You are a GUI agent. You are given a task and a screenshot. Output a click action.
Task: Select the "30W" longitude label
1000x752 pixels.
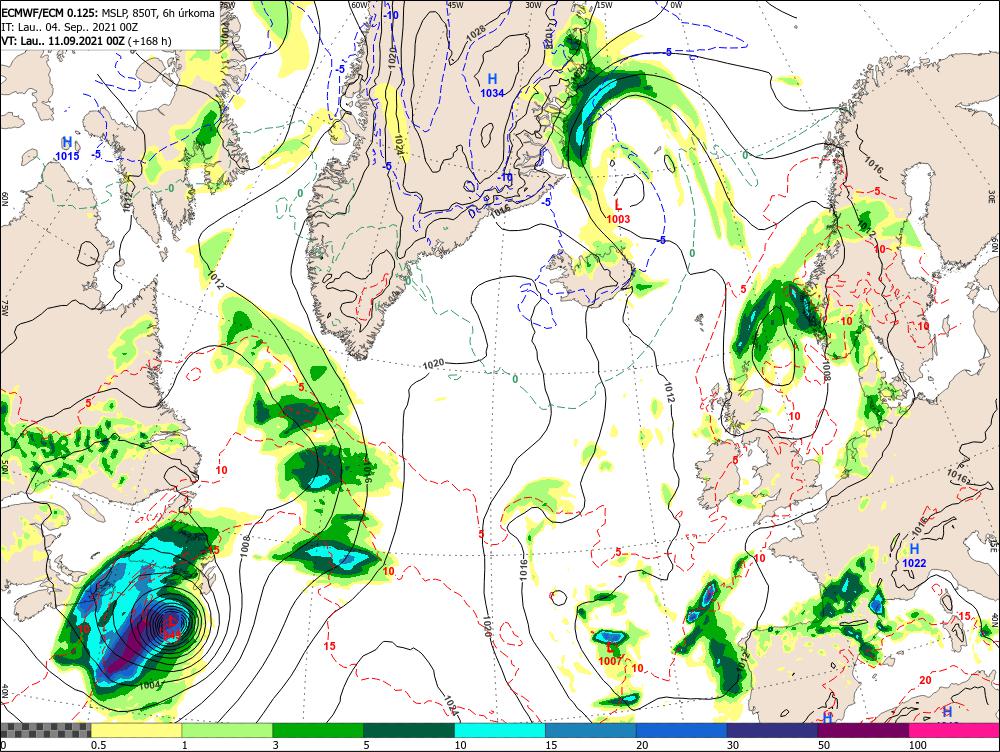point(533,5)
